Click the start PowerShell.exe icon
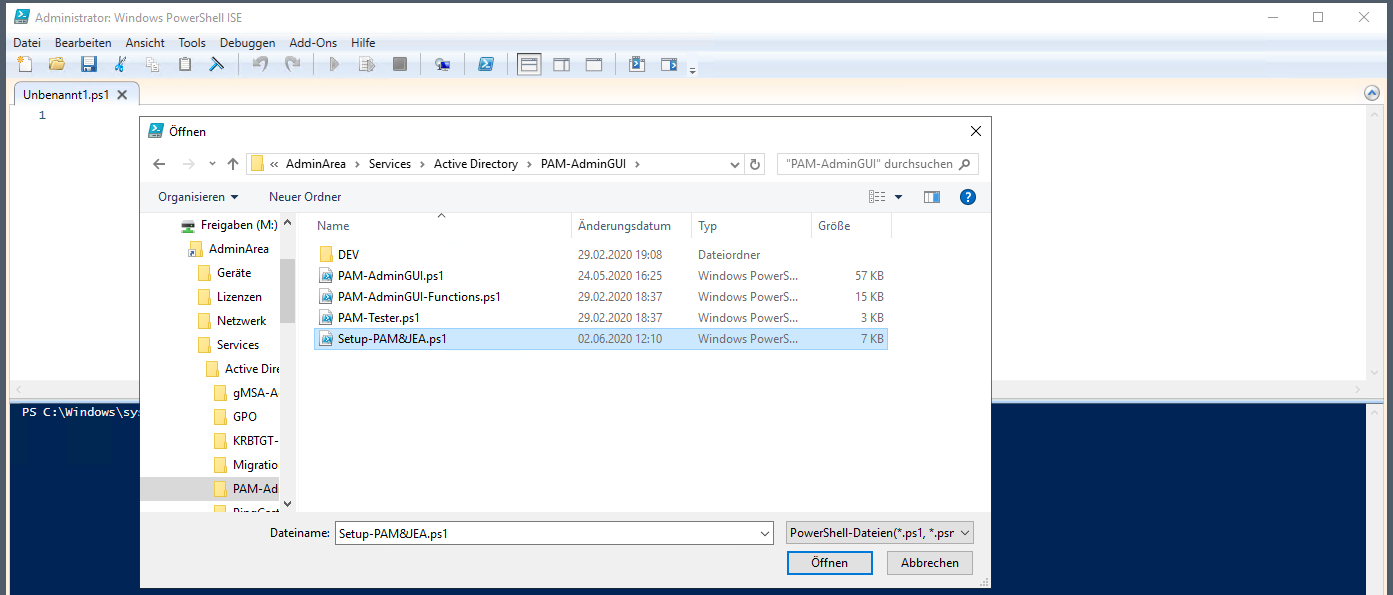The image size is (1393, 595). (485, 65)
